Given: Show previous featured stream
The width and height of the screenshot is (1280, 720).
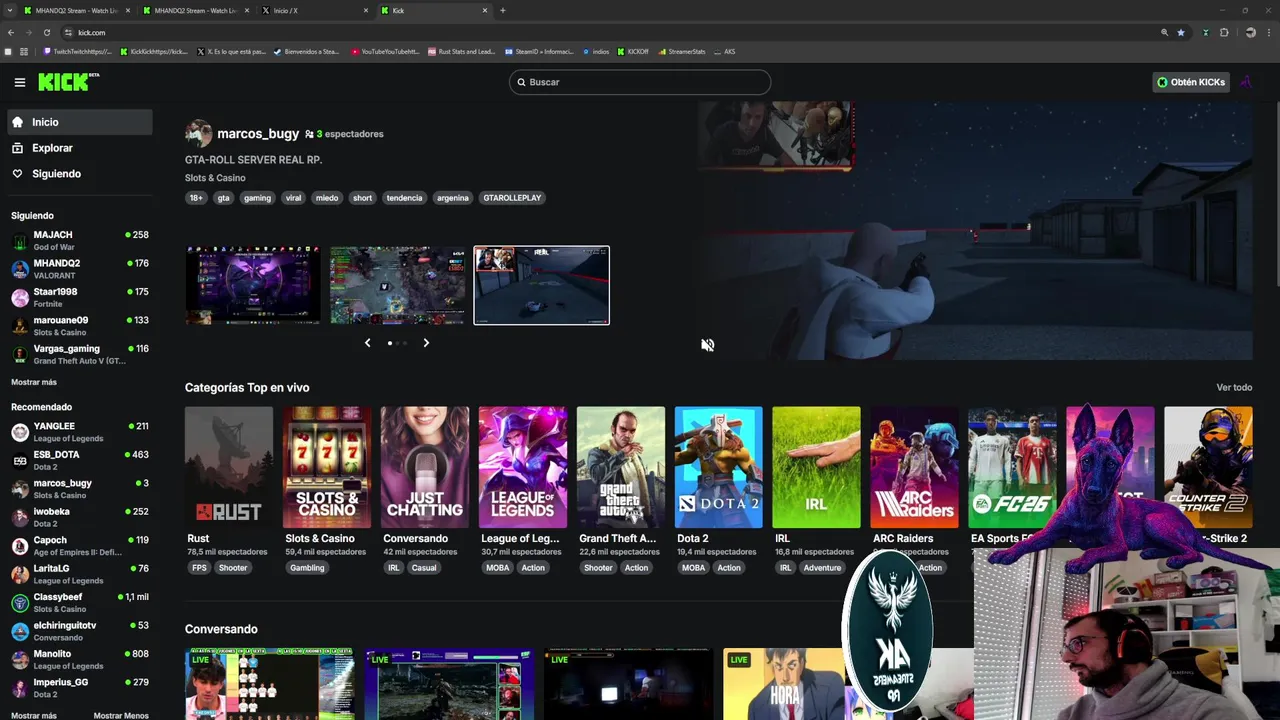Looking at the screenshot, I should pyautogui.click(x=367, y=343).
